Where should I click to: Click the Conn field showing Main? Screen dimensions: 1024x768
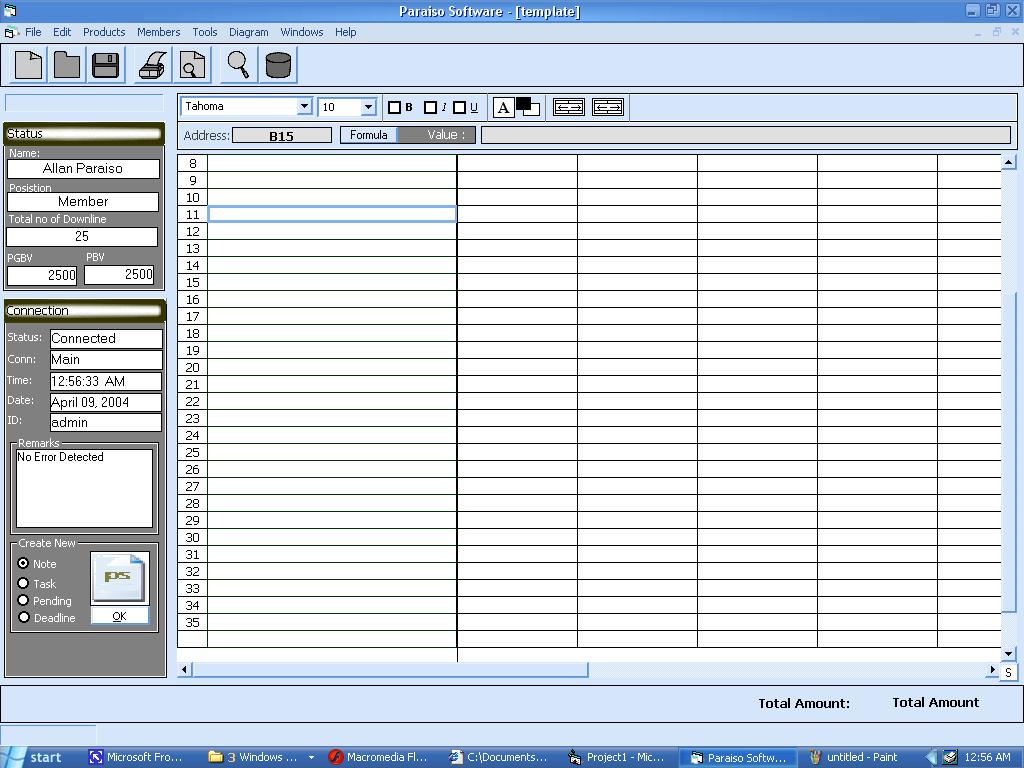(x=106, y=360)
